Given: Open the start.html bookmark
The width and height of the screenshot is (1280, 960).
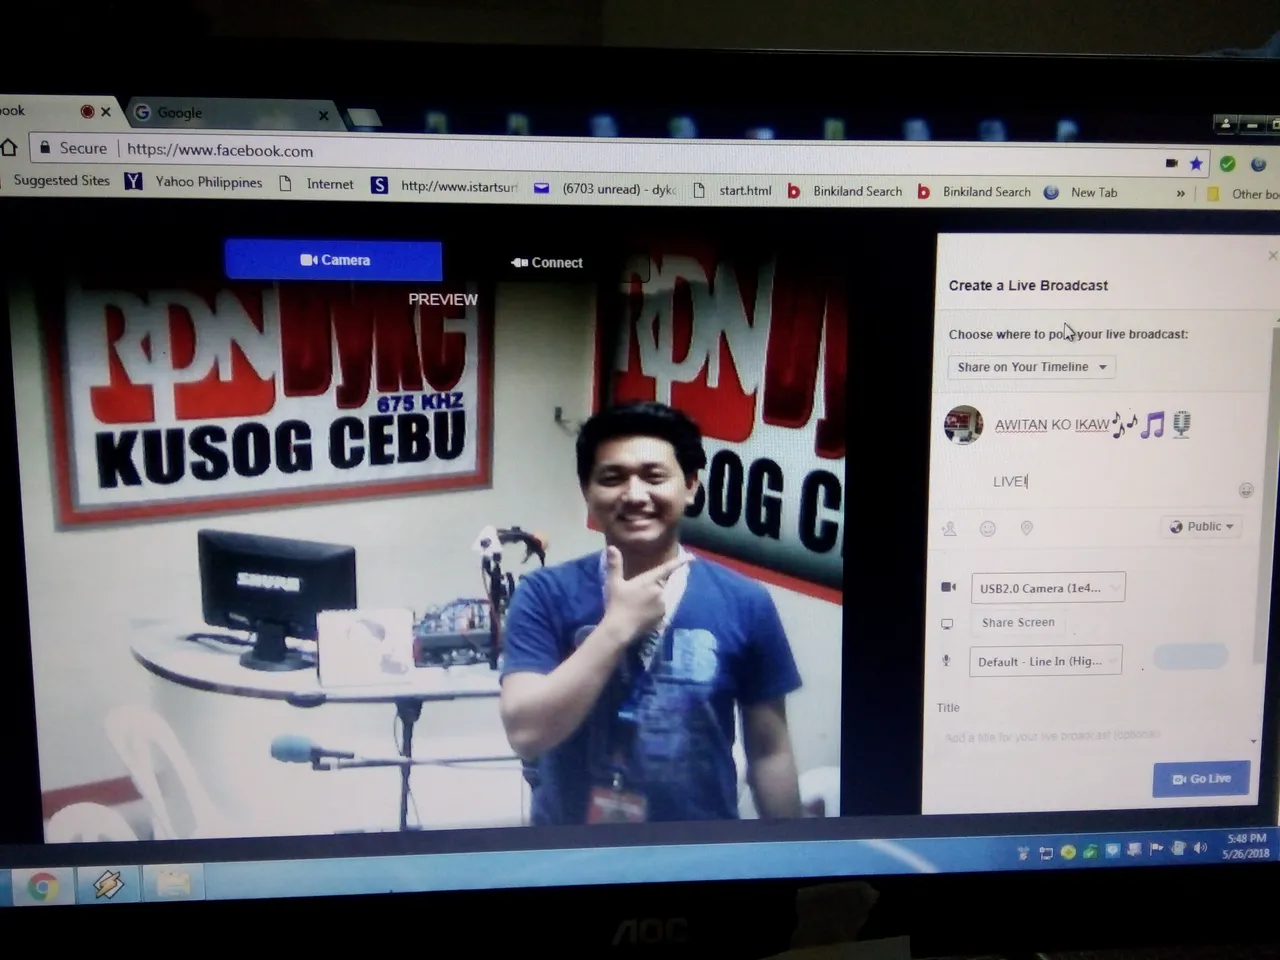Looking at the screenshot, I should 732,190.
